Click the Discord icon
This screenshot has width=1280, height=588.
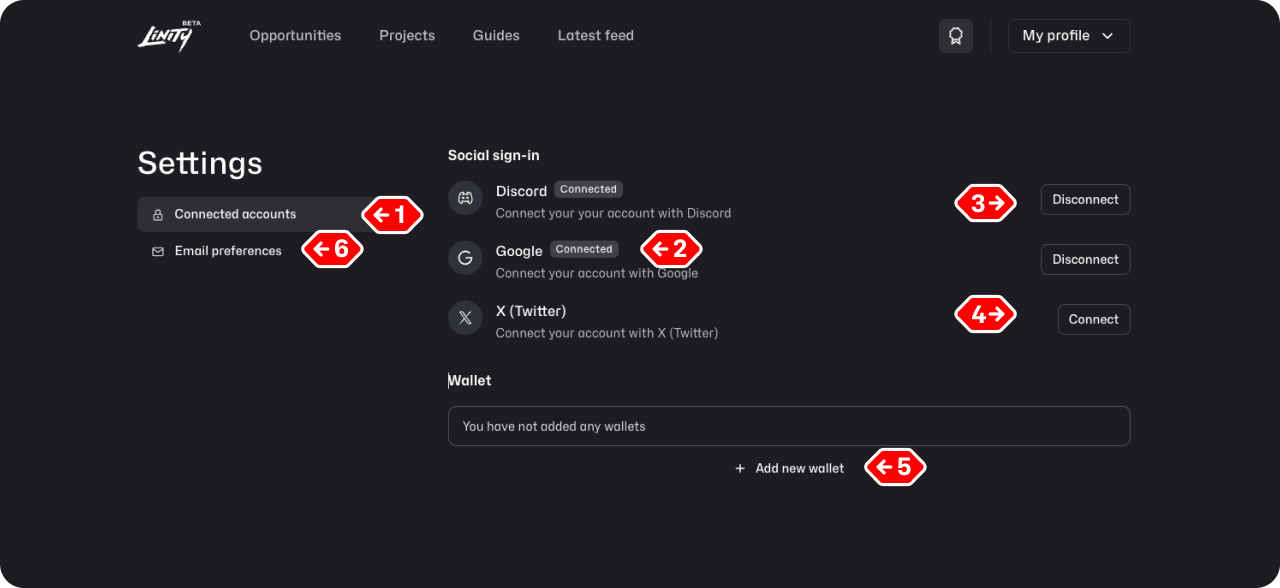coord(465,198)
